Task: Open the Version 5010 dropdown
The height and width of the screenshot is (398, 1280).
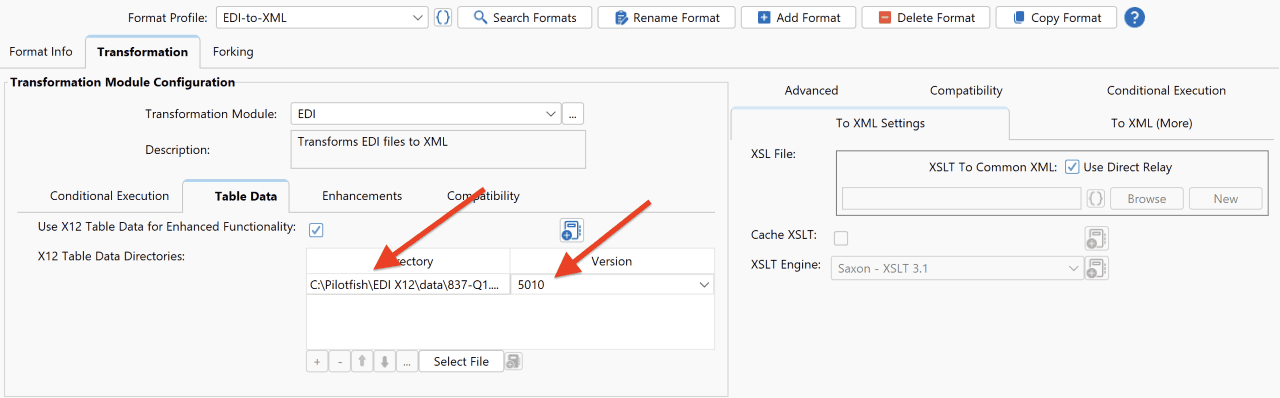Action: tap(612, 285)
